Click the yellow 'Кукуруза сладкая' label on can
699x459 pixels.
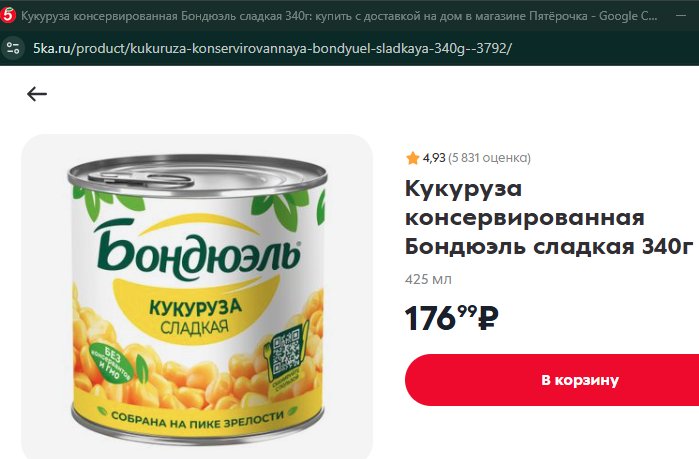click(x=195, y=317)
